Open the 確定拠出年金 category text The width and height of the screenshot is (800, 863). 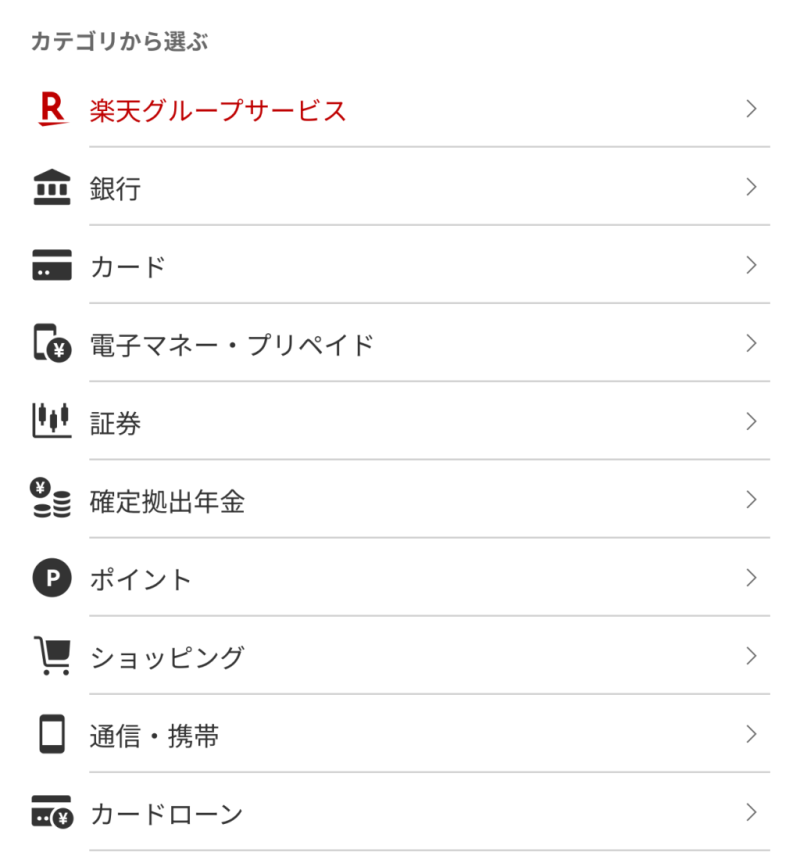(x=167, y=501)
